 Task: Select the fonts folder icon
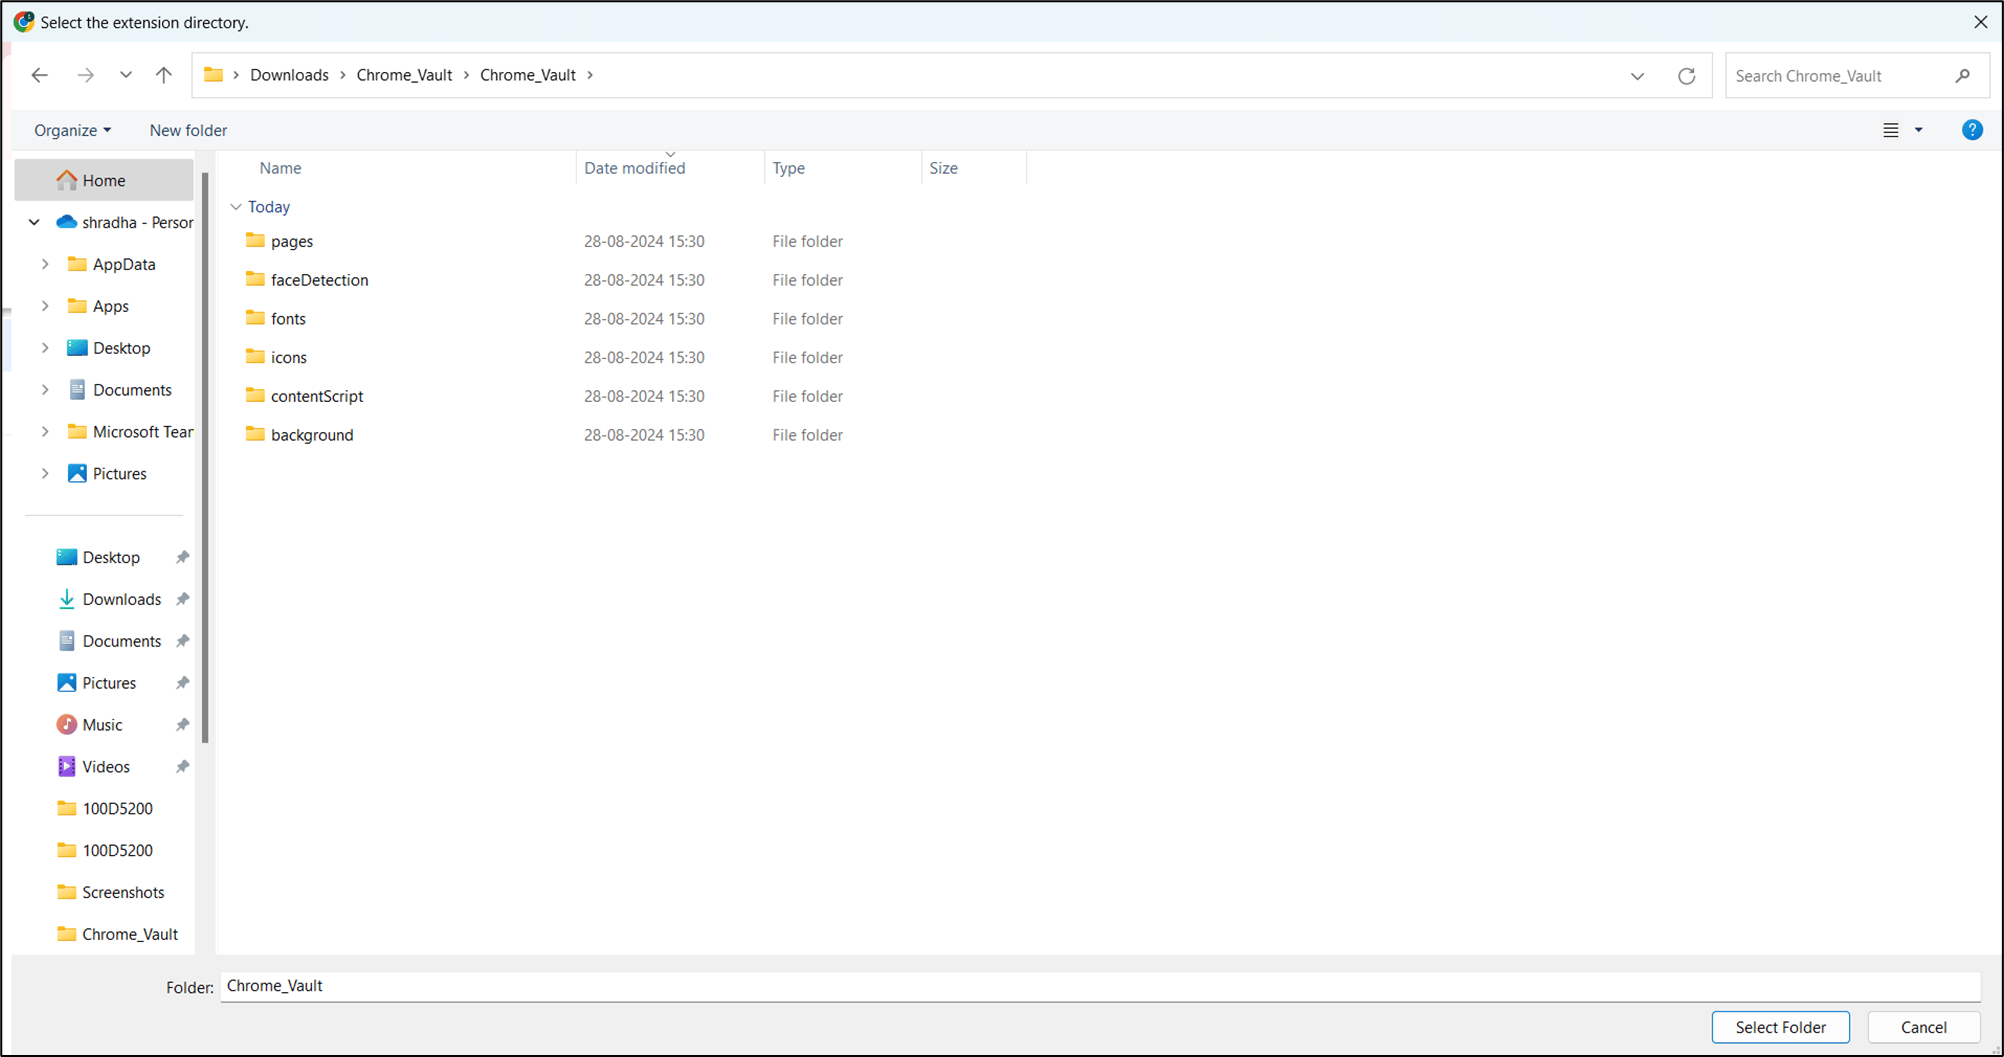[255, 318]
